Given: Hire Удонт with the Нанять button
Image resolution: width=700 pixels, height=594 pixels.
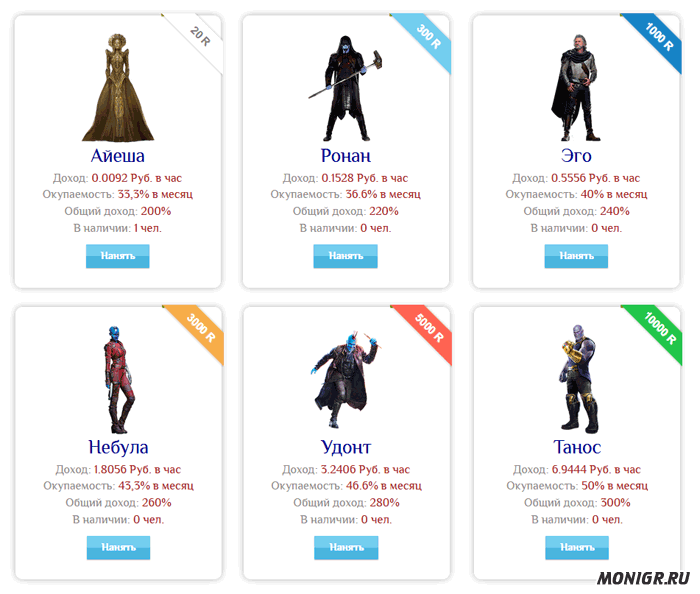Looking at the screenshot, I should click(346, 548).
